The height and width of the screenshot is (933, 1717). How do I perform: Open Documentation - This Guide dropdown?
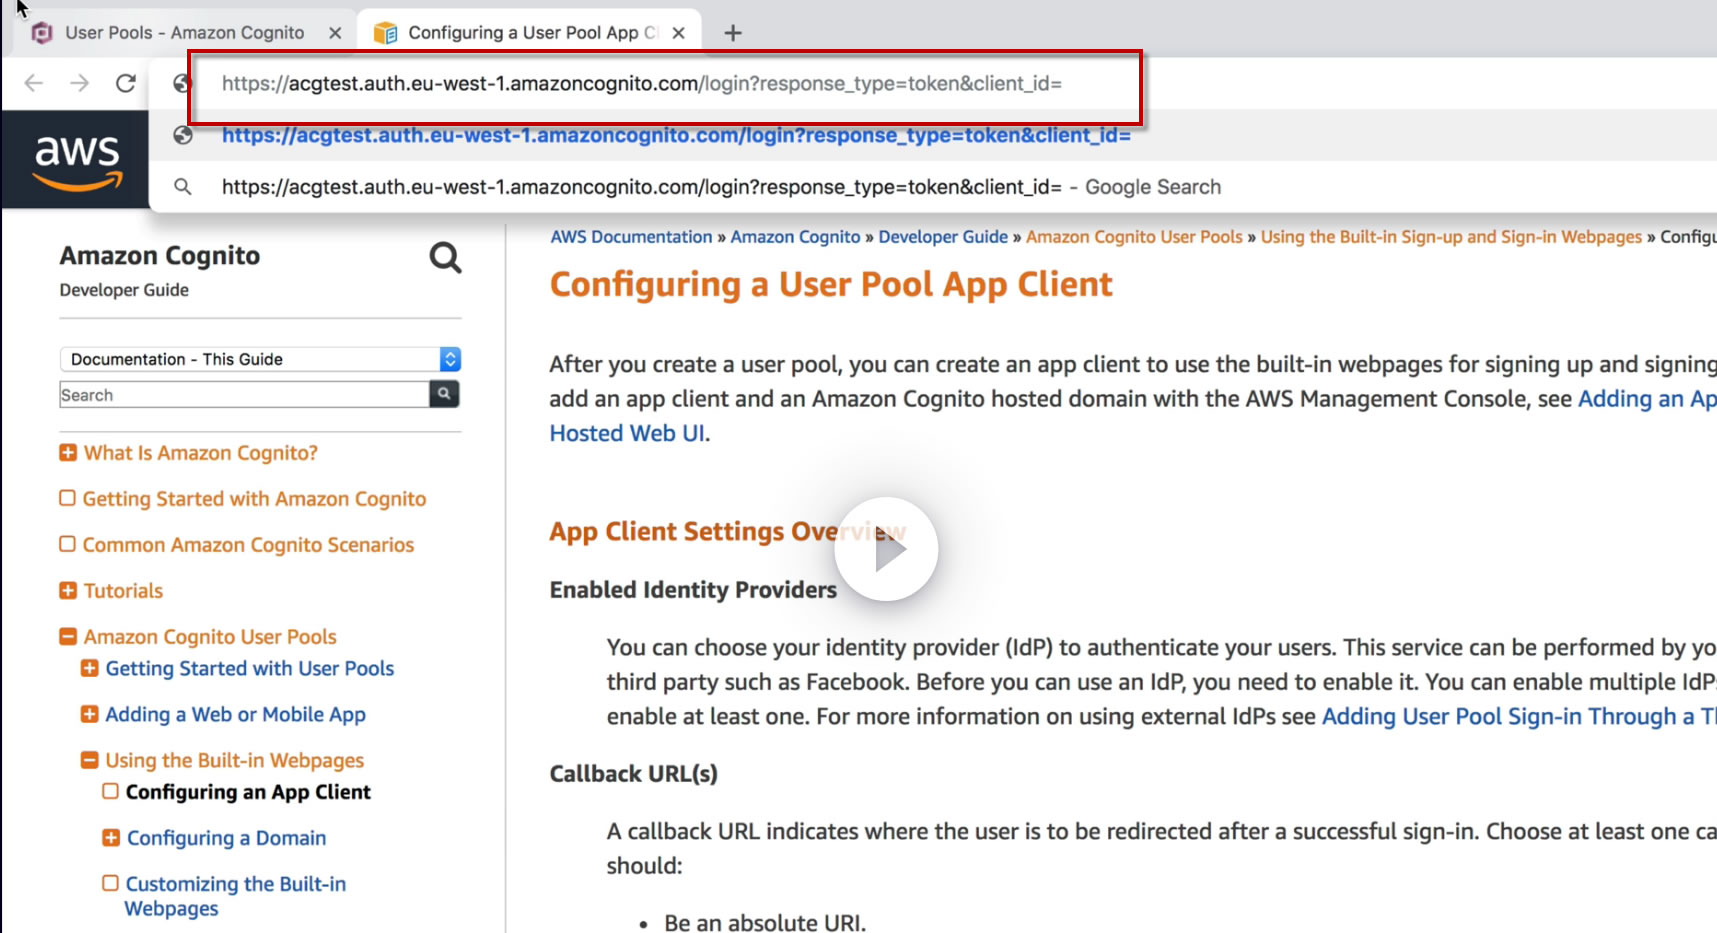[260, 359]
